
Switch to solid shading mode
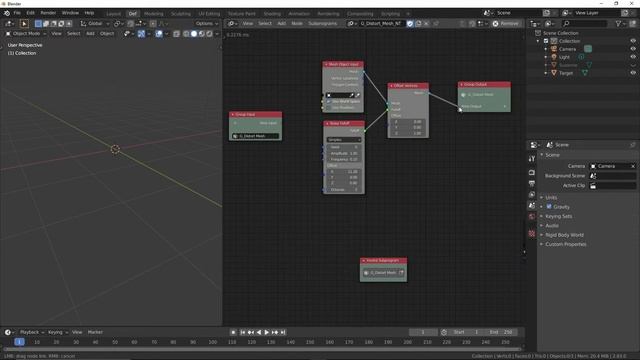click(x=194, y=34)
